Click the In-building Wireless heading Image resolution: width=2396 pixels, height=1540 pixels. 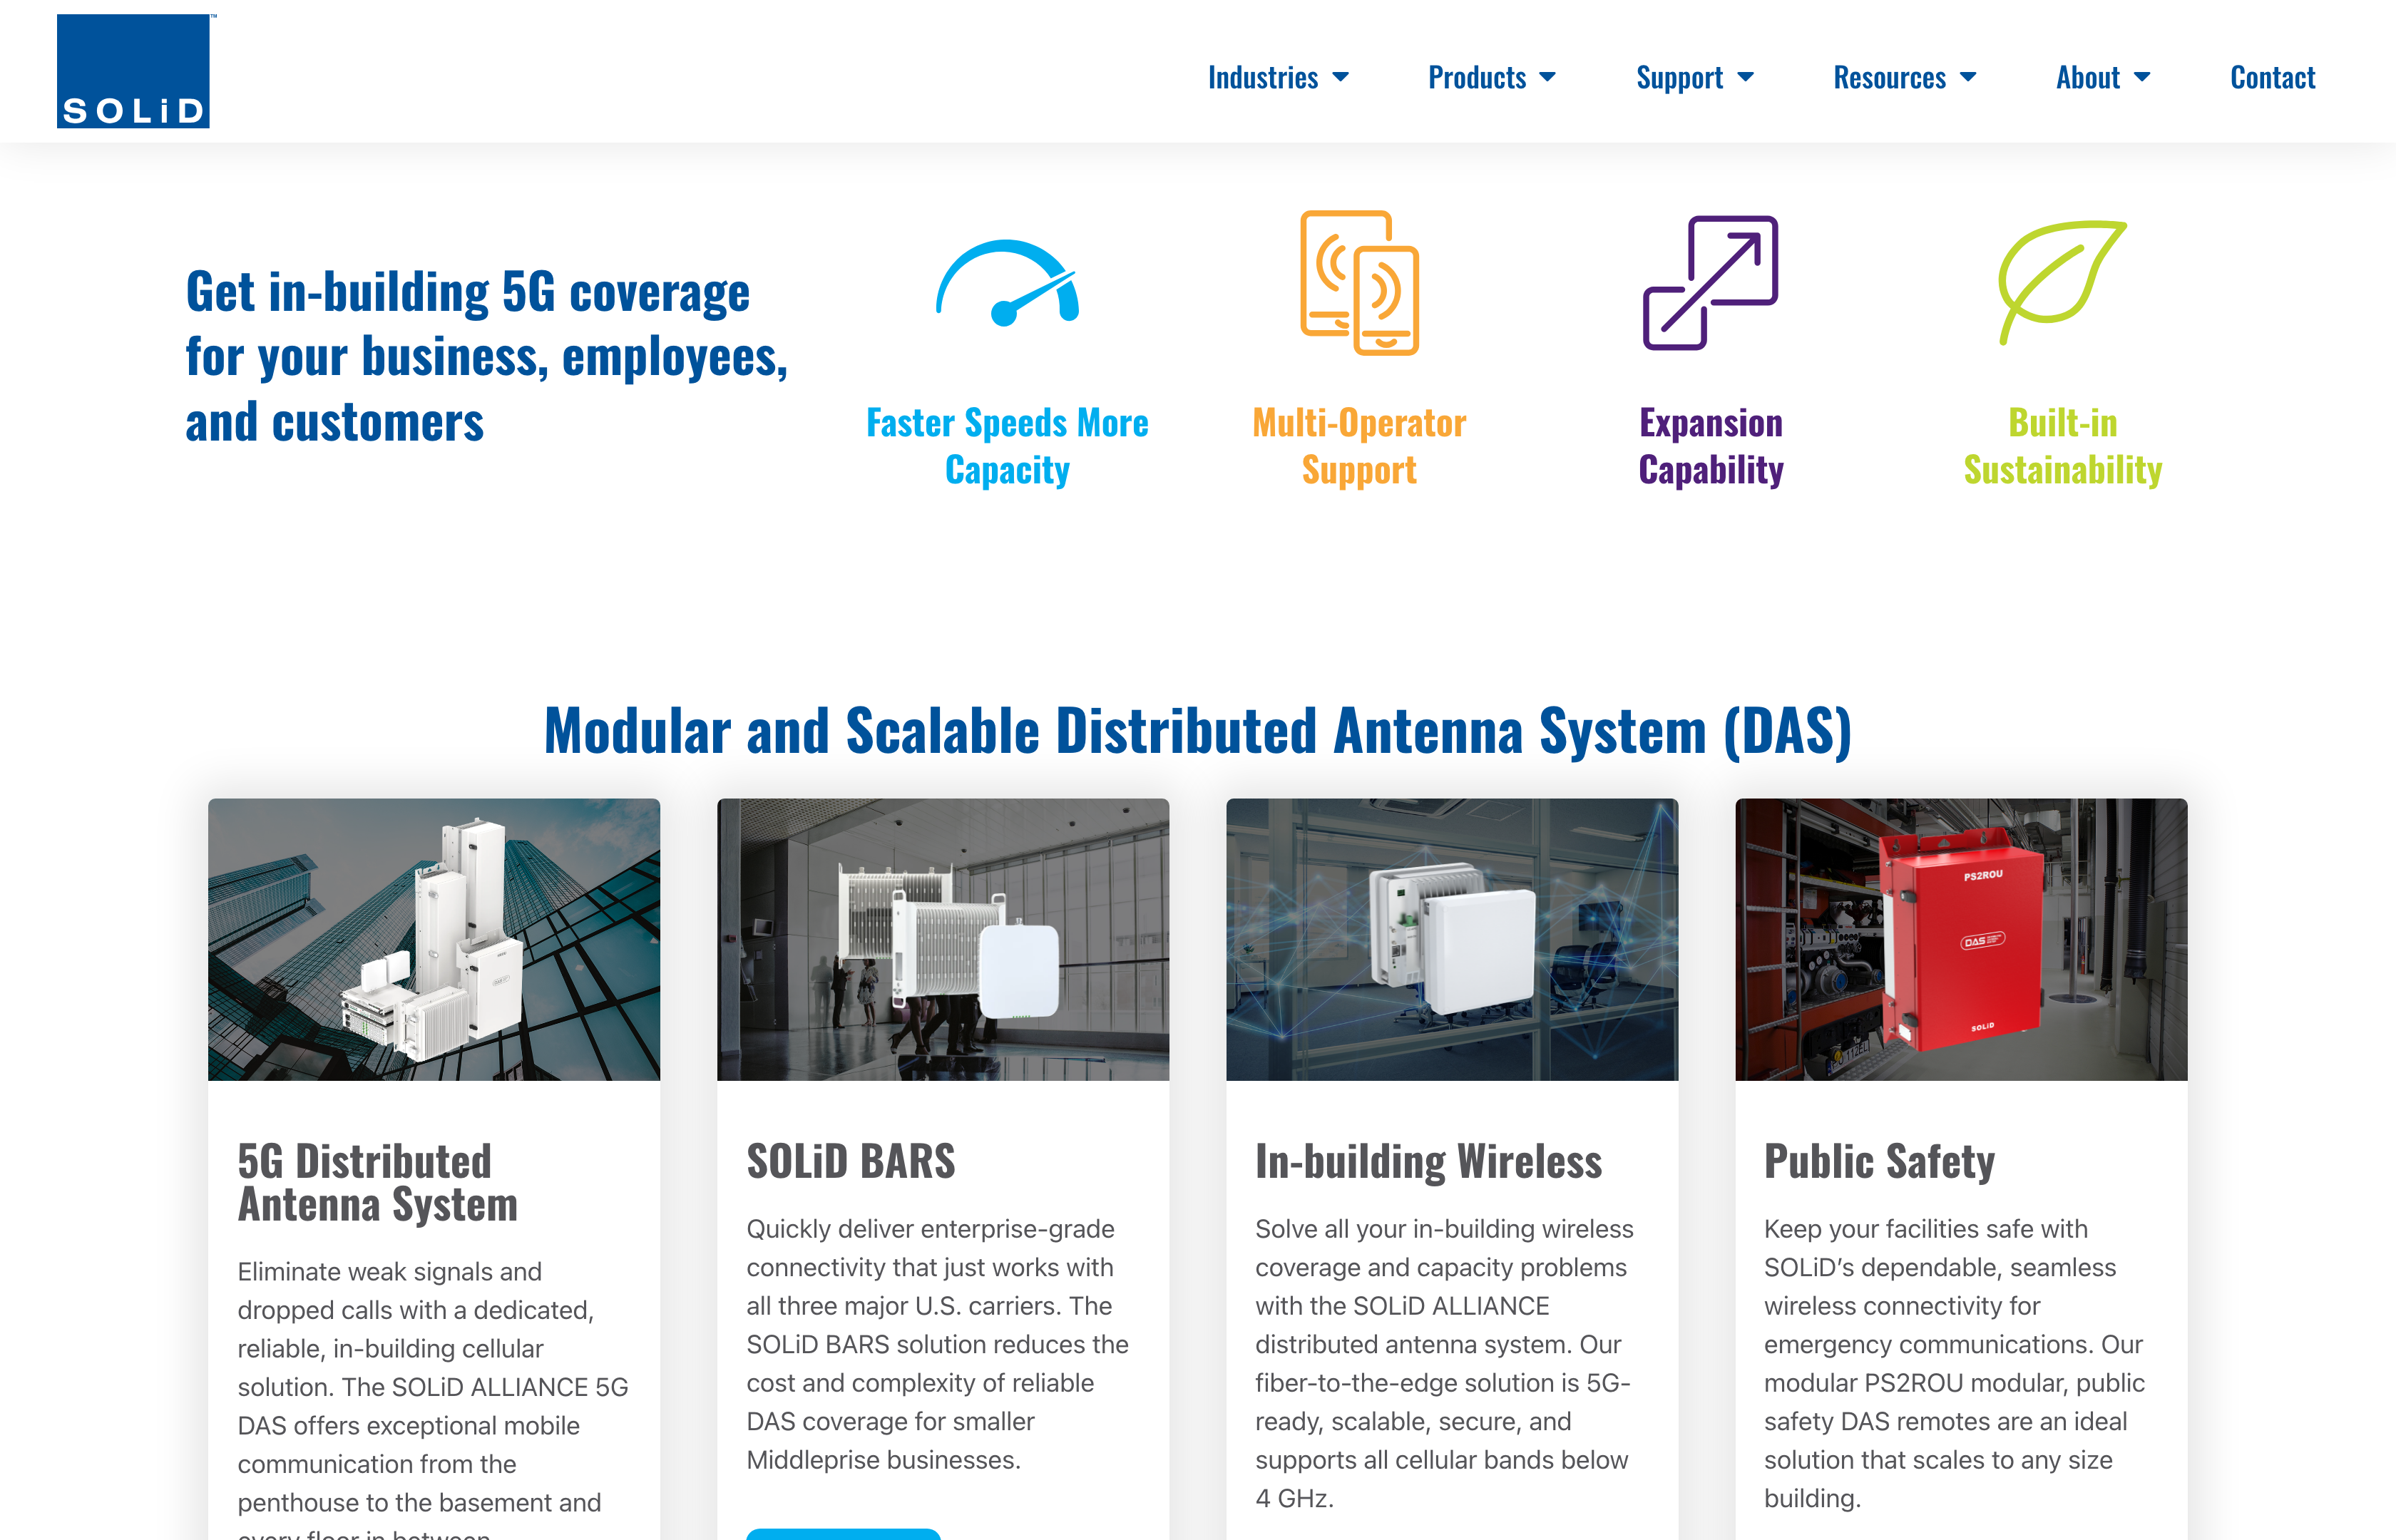tap(1428, 1161)
